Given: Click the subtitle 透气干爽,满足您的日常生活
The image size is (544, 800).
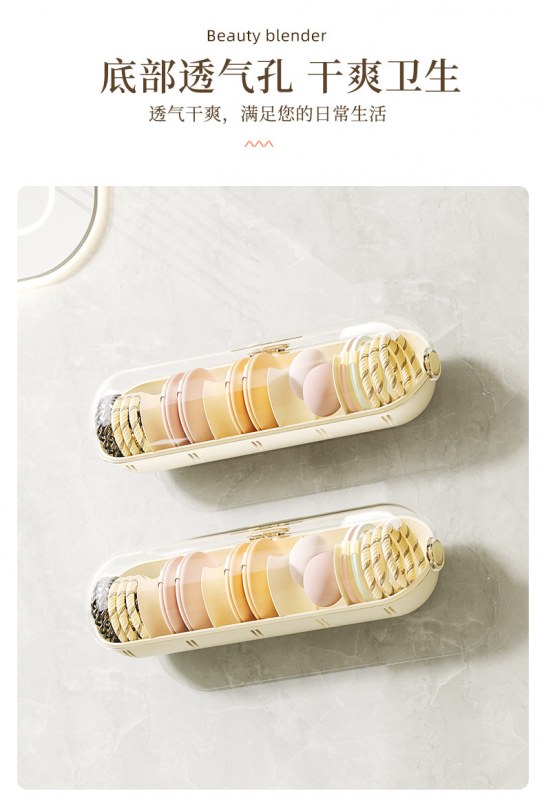Looking at the screenshot, I should click(267, 114).
